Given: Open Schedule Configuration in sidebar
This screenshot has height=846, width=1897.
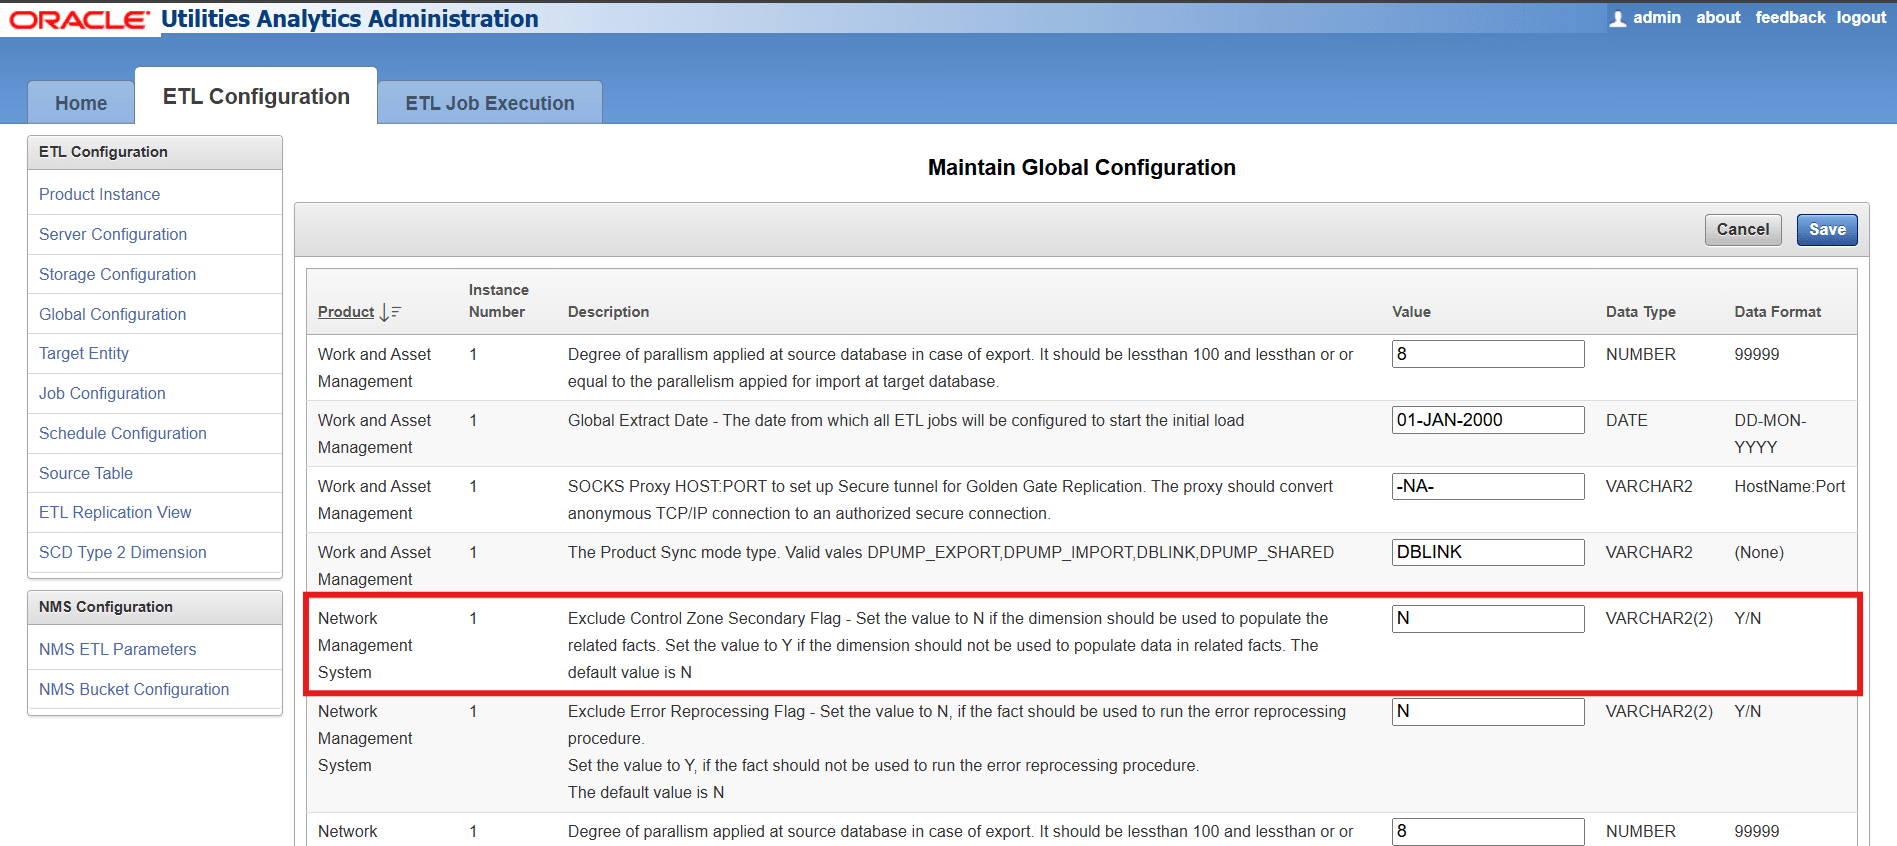Looking at the screenshot, I should click(x=123, y=433).
